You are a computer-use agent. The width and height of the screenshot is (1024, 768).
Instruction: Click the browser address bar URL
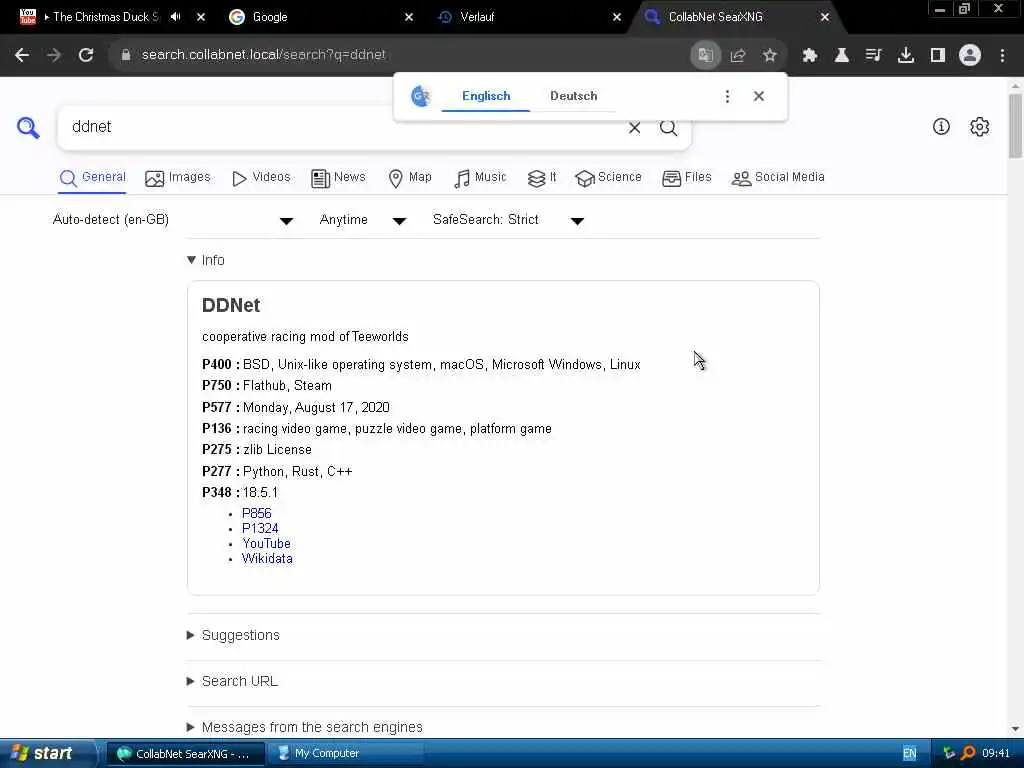tap(263, 56)
